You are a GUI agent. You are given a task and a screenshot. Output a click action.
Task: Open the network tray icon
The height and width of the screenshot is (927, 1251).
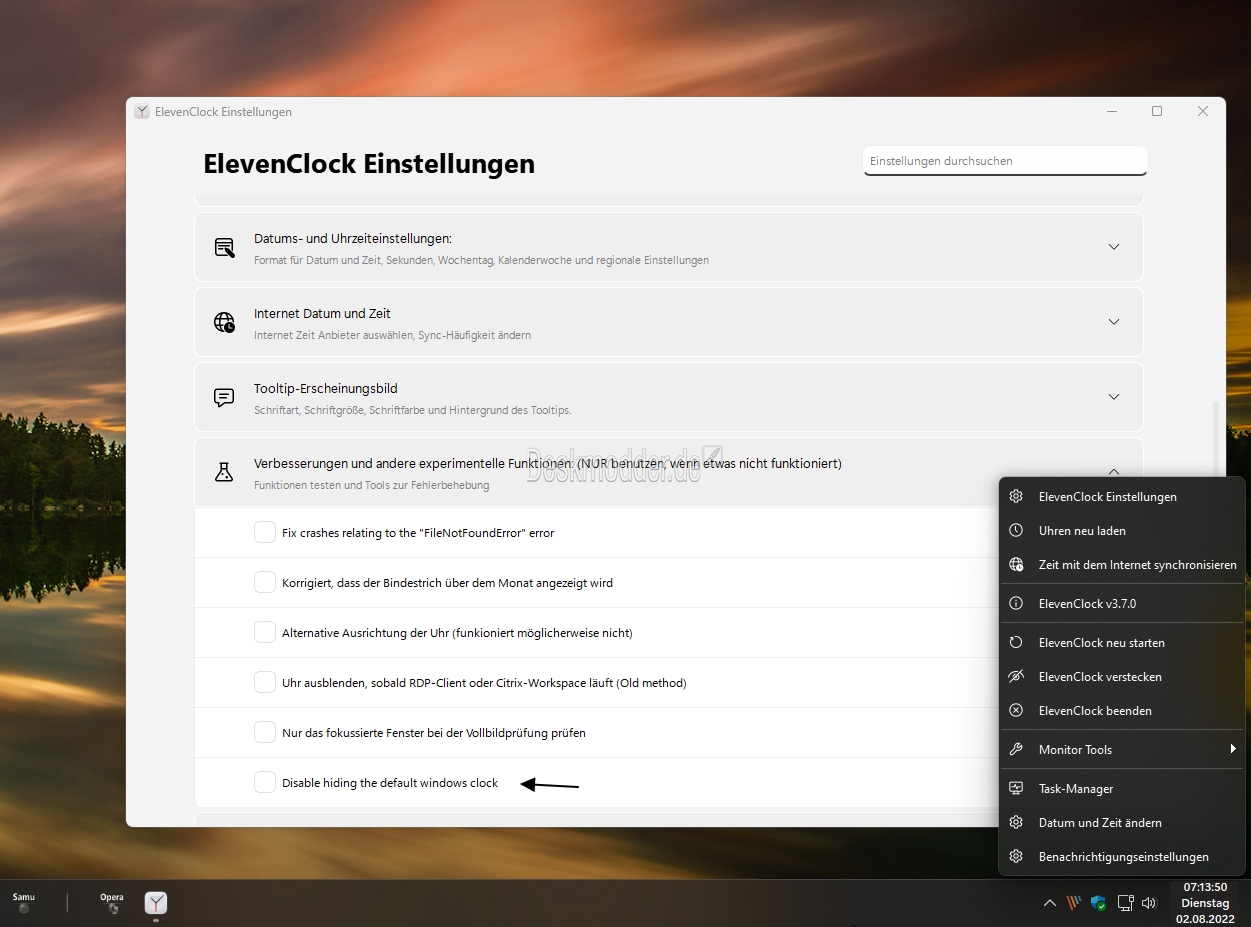[x=1124, y=903]
